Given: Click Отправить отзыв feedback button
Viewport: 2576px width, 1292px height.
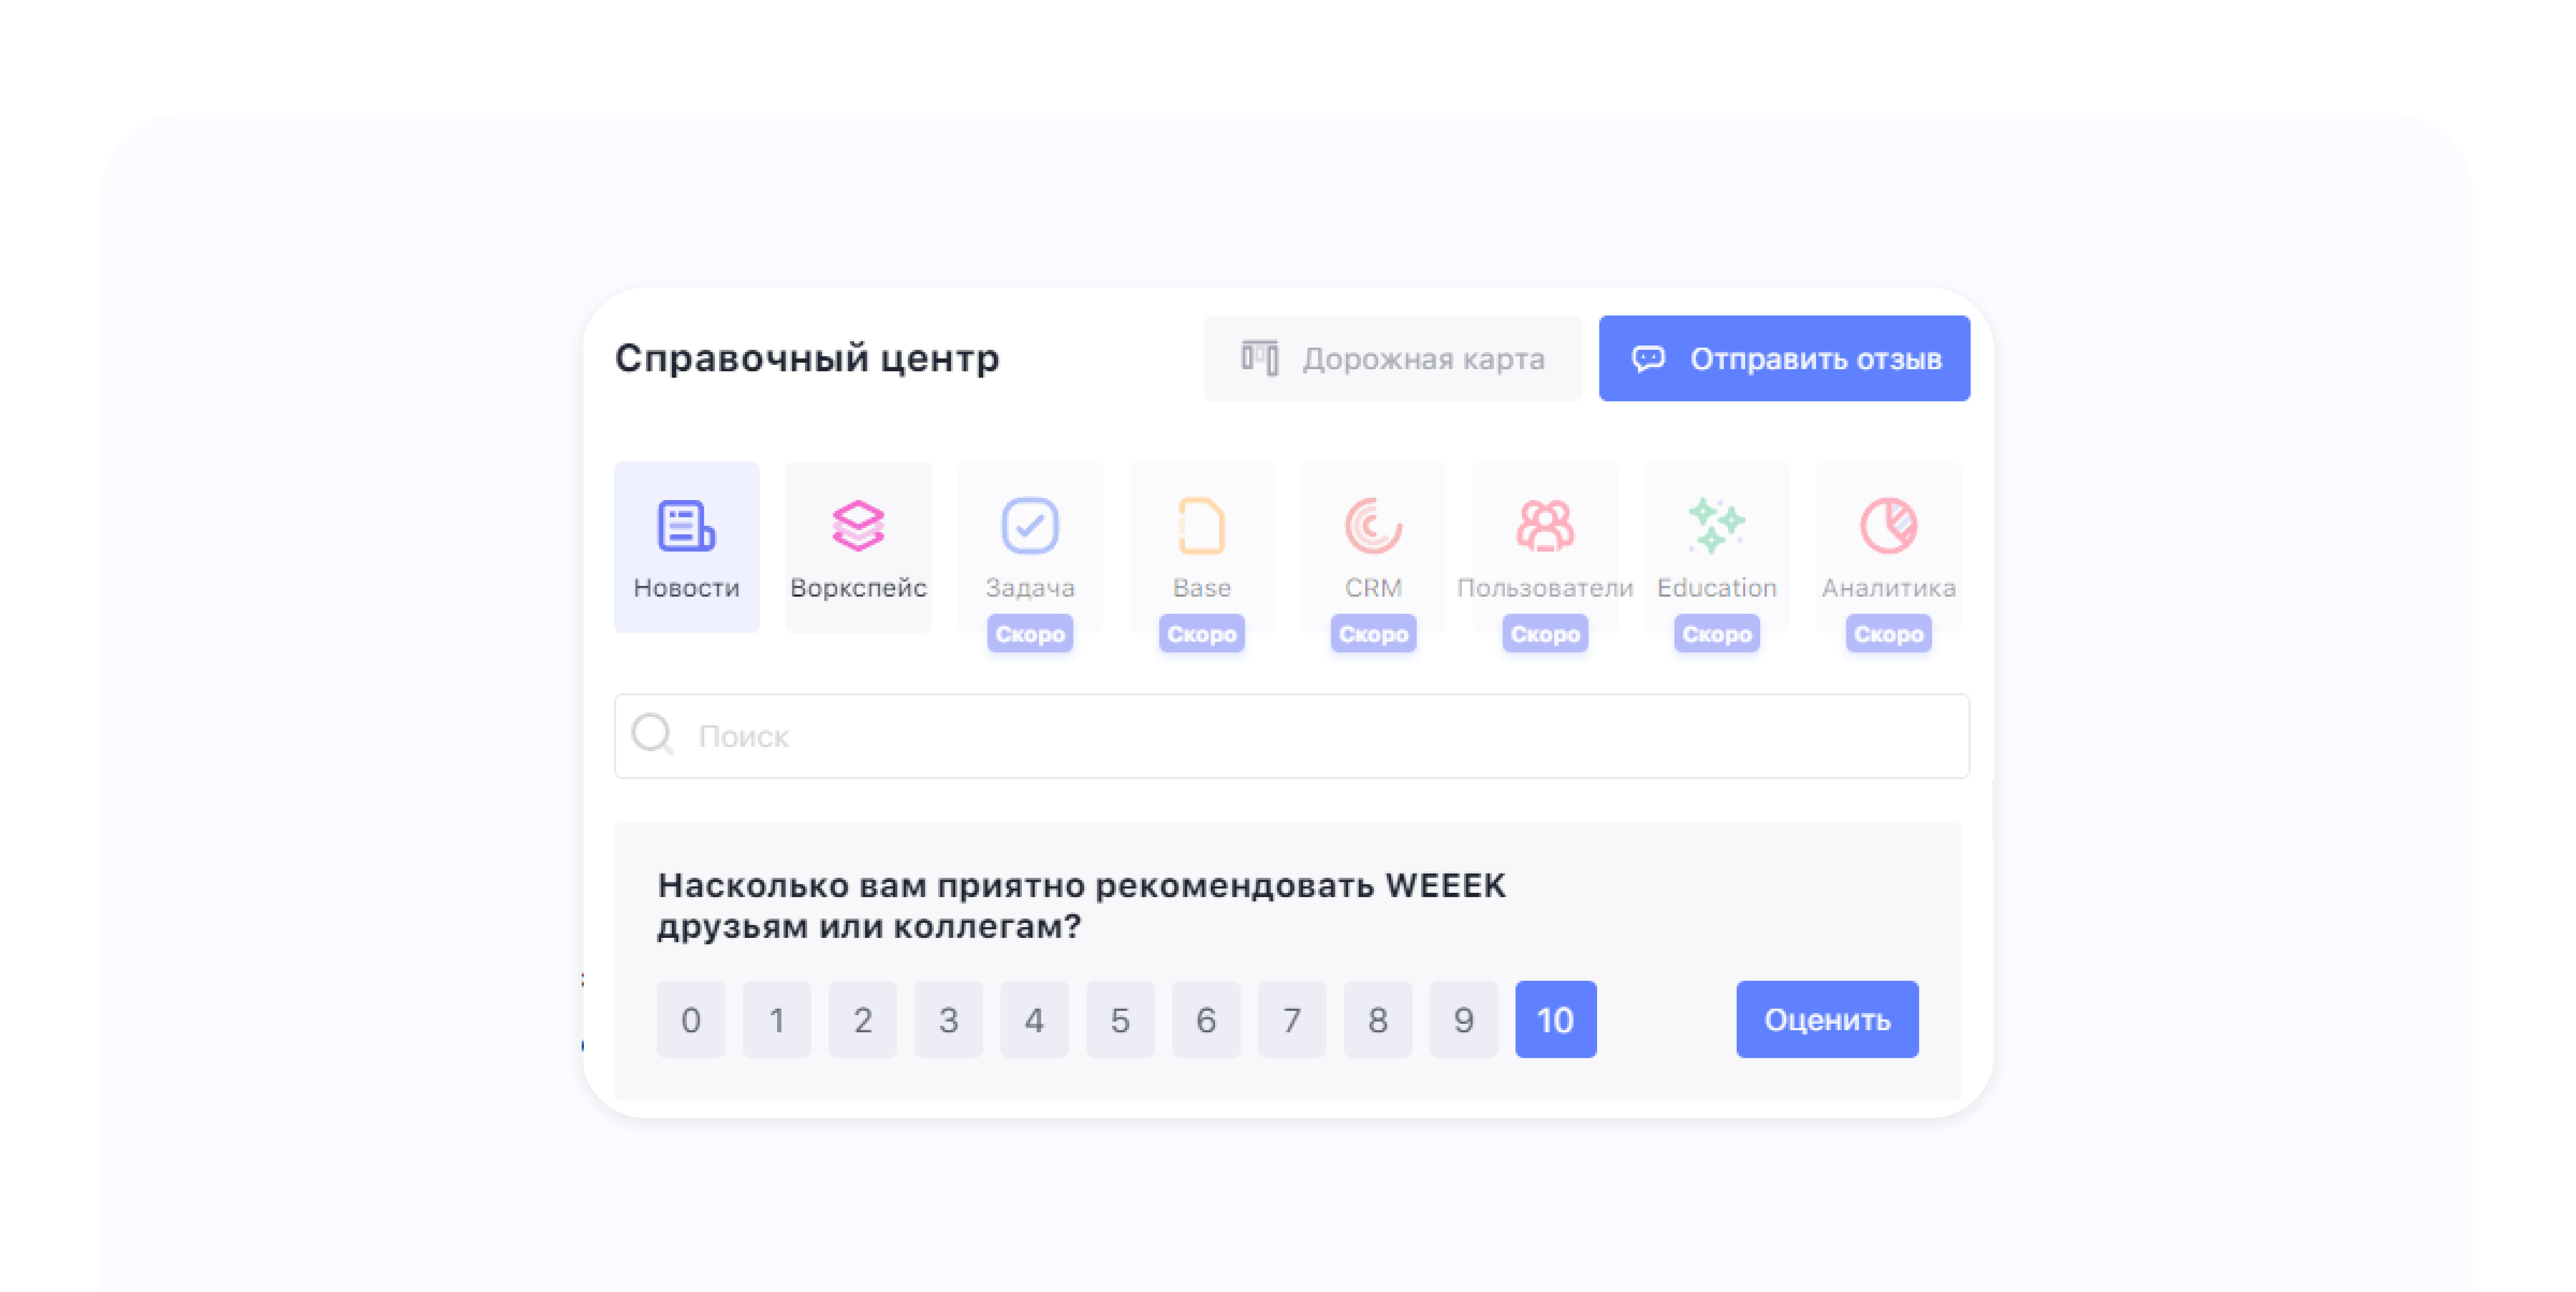Looking at the screenshot, I should click(1784, 359).
